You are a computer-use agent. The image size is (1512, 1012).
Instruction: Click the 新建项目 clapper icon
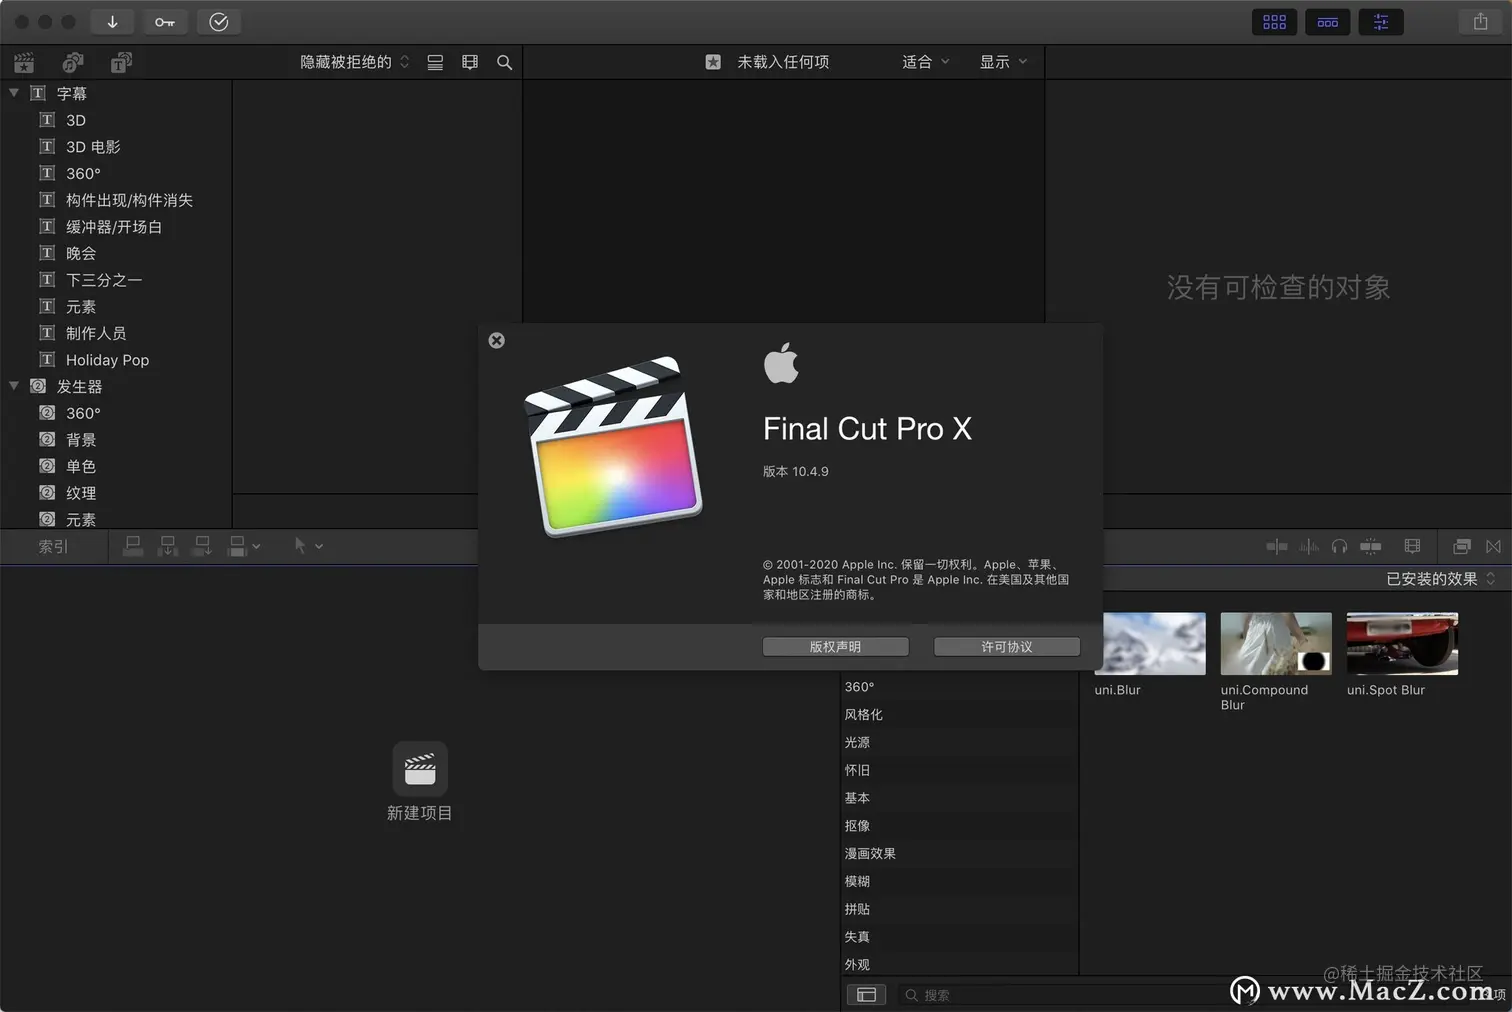point(420,769)
